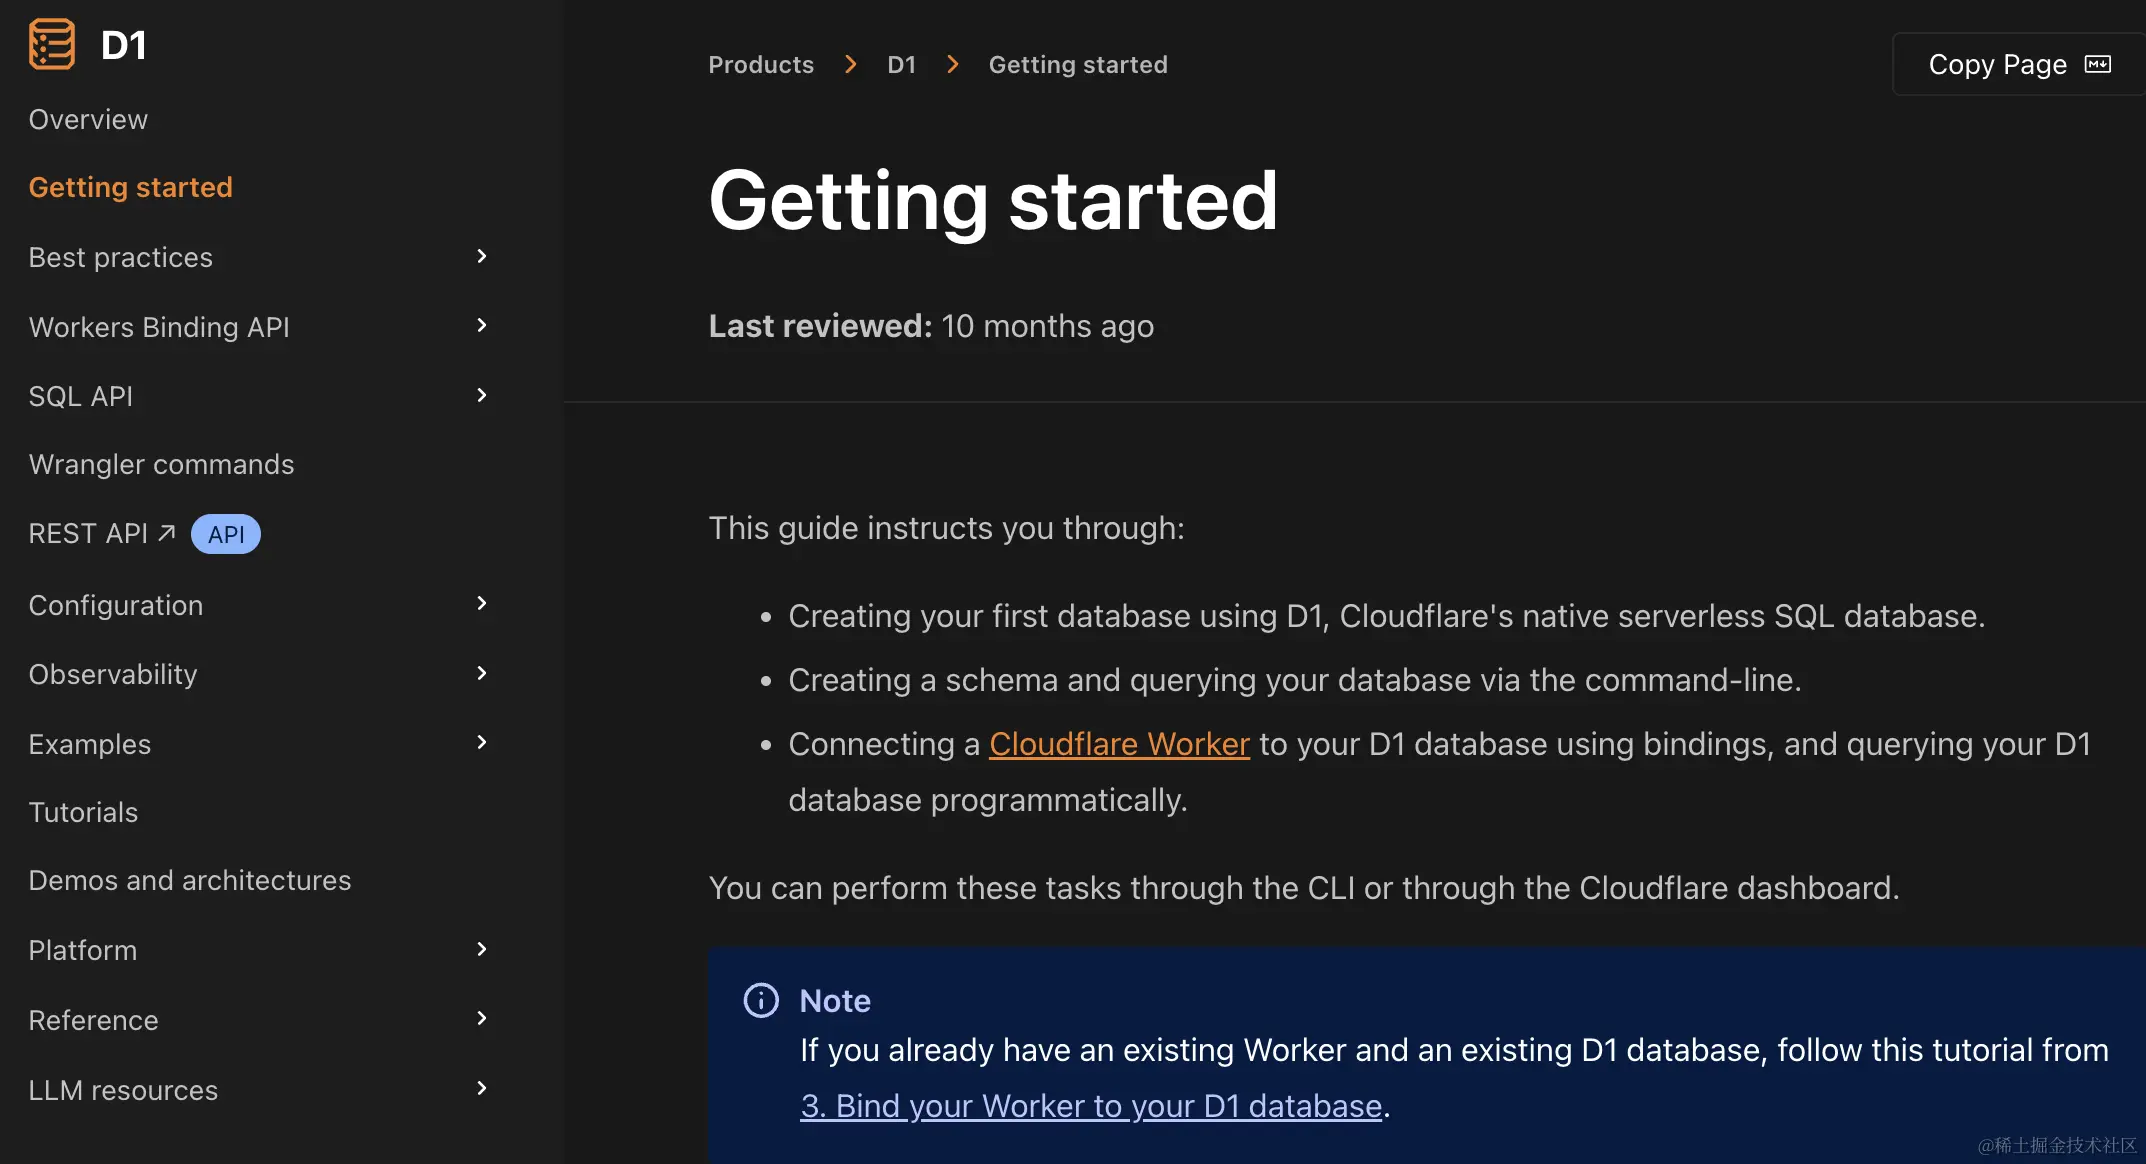2146x1164 pixels.
Task: Click the breadcrumb chevron after D1
Action: [x=952, y=64]
